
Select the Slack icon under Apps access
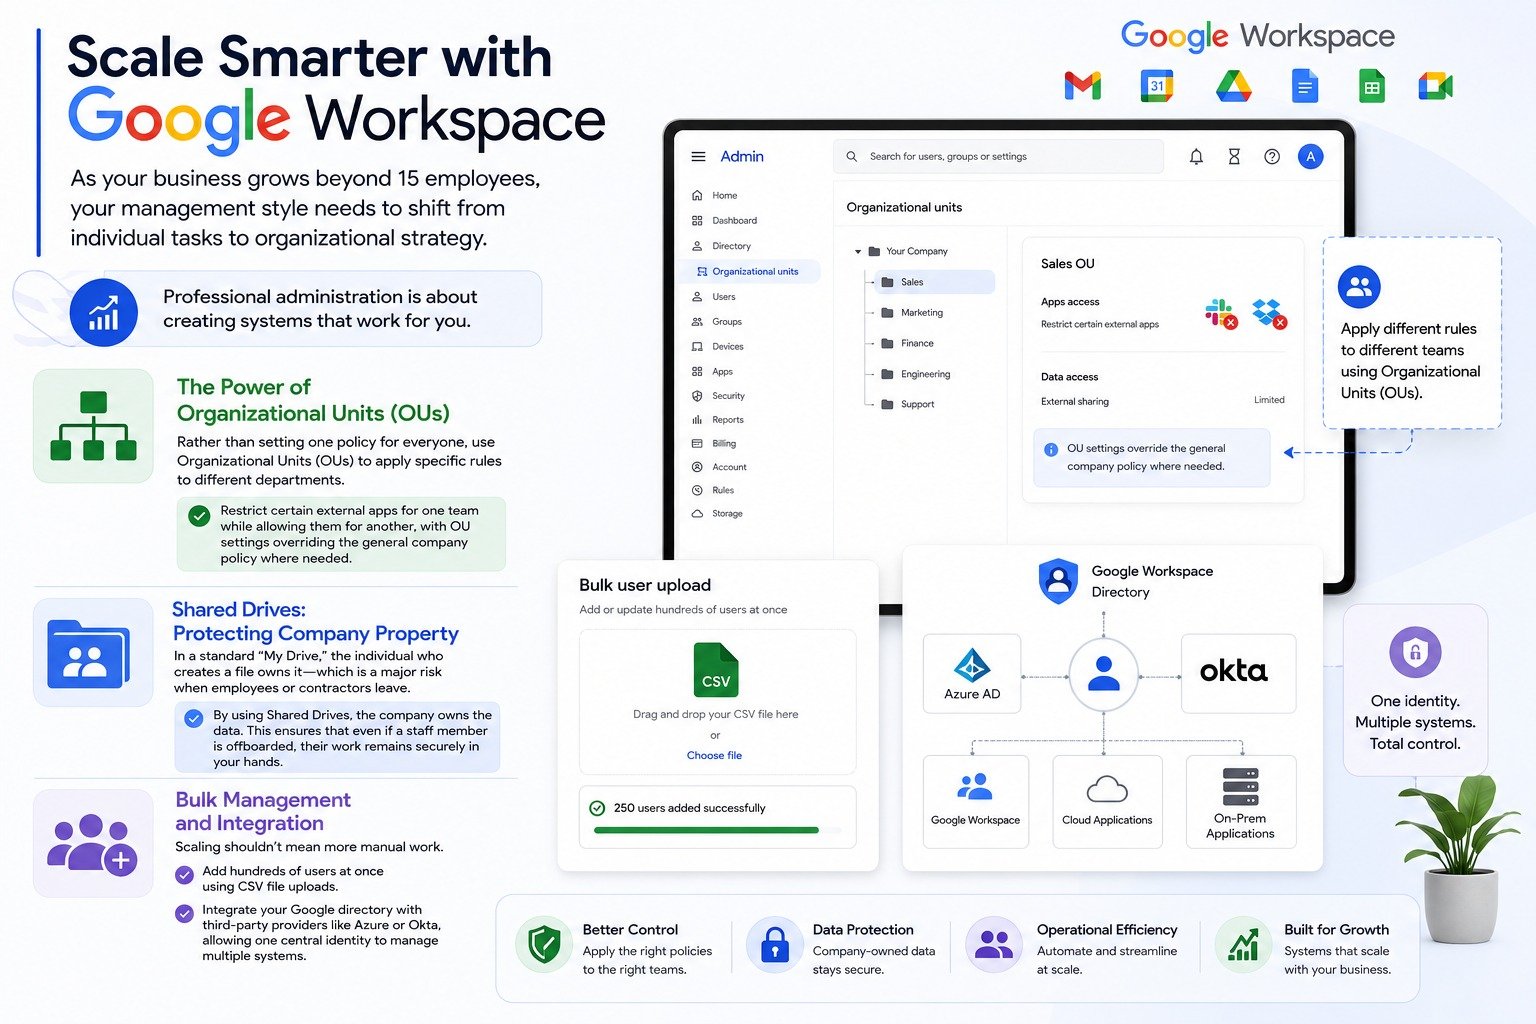[1220, 313]
